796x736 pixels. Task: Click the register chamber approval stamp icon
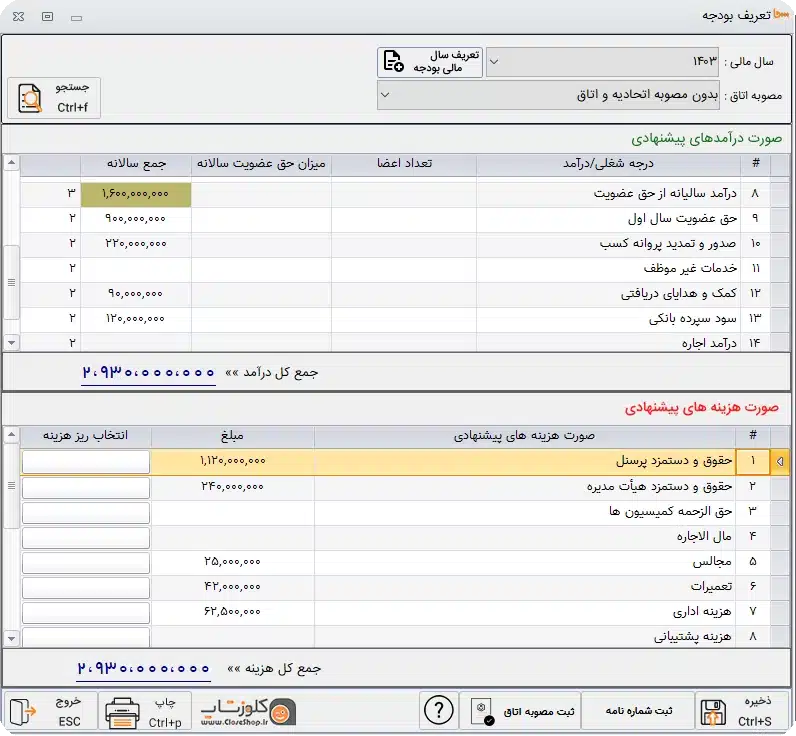tap(482, 712)
